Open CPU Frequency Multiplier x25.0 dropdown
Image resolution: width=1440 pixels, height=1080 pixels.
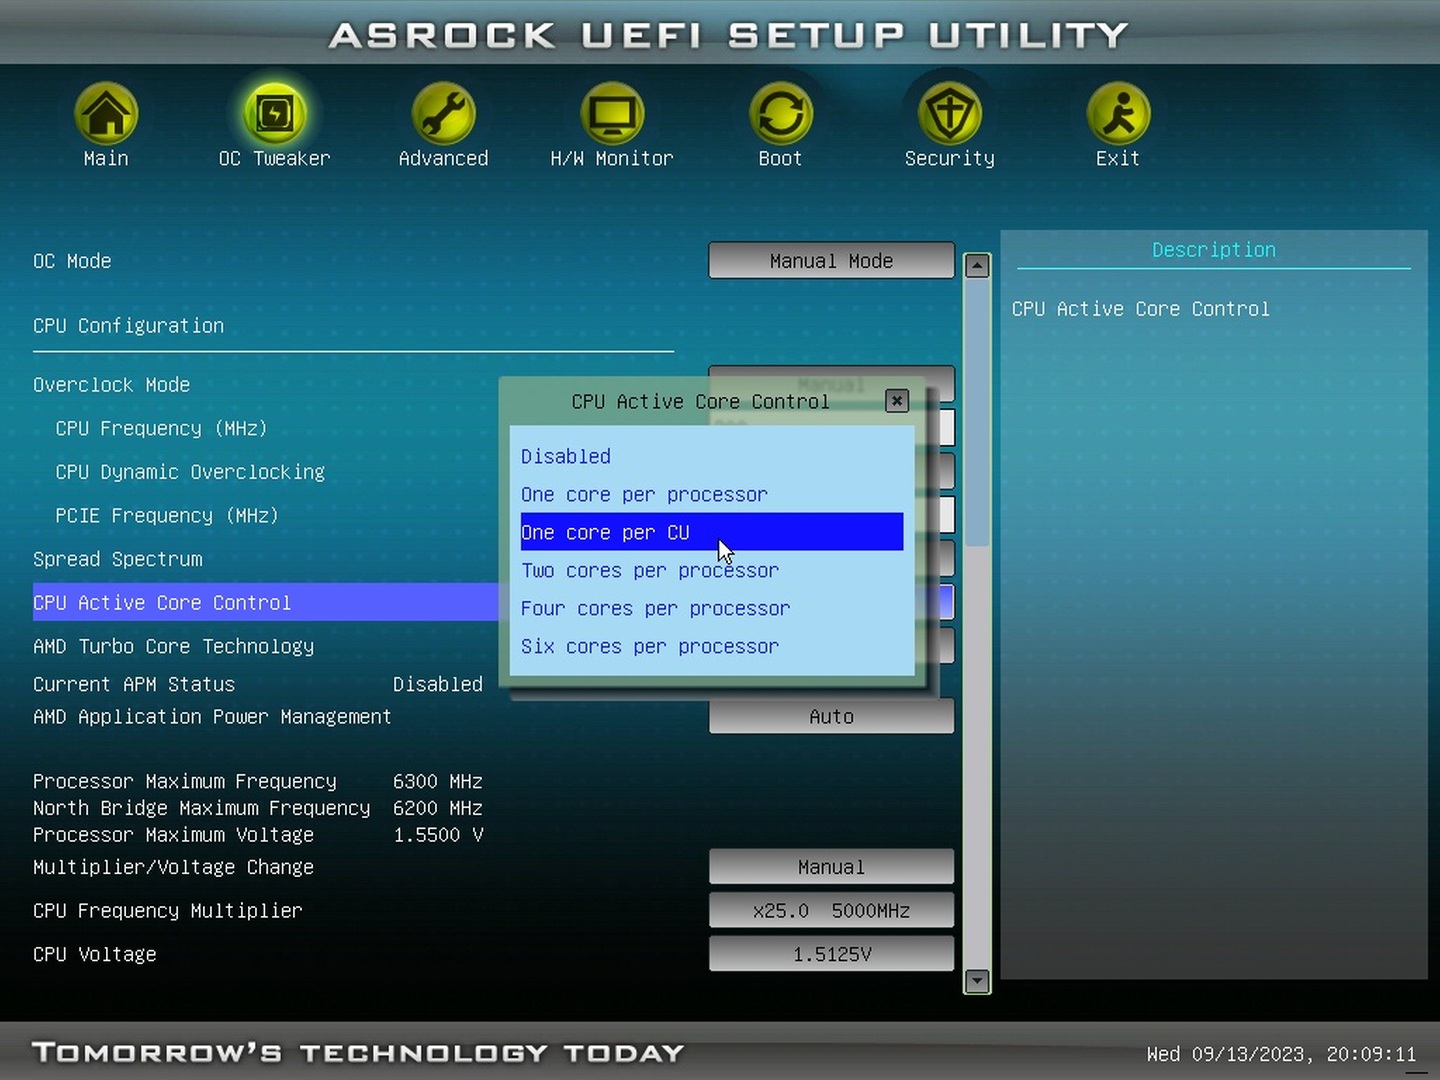831,910
